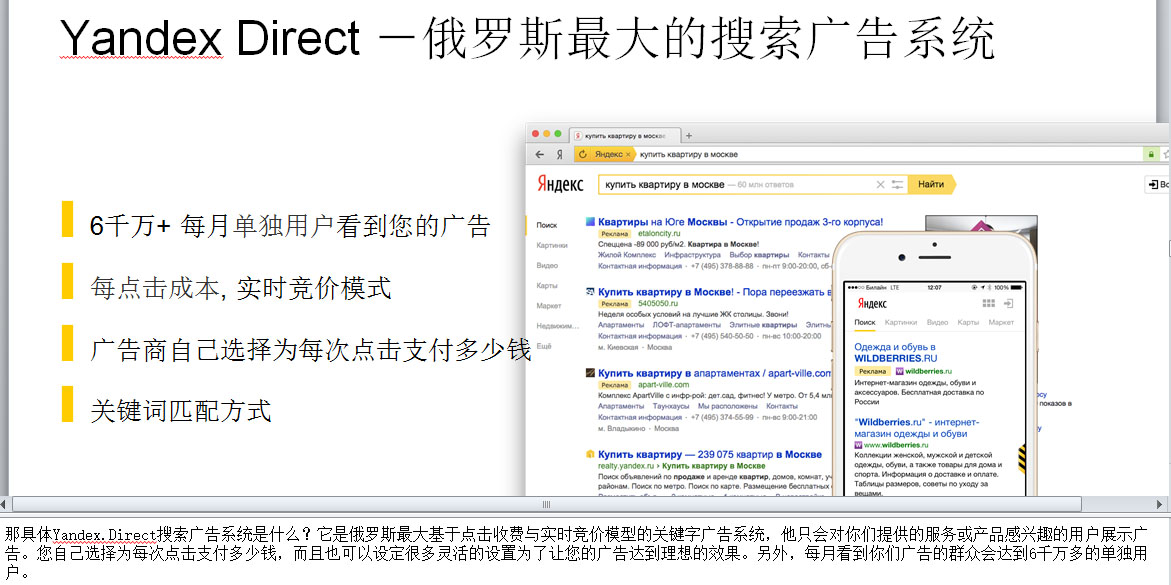Click favicon next to realty.yandex.ru result
The height and width of the screenshot is (585, 1171).
590,454
